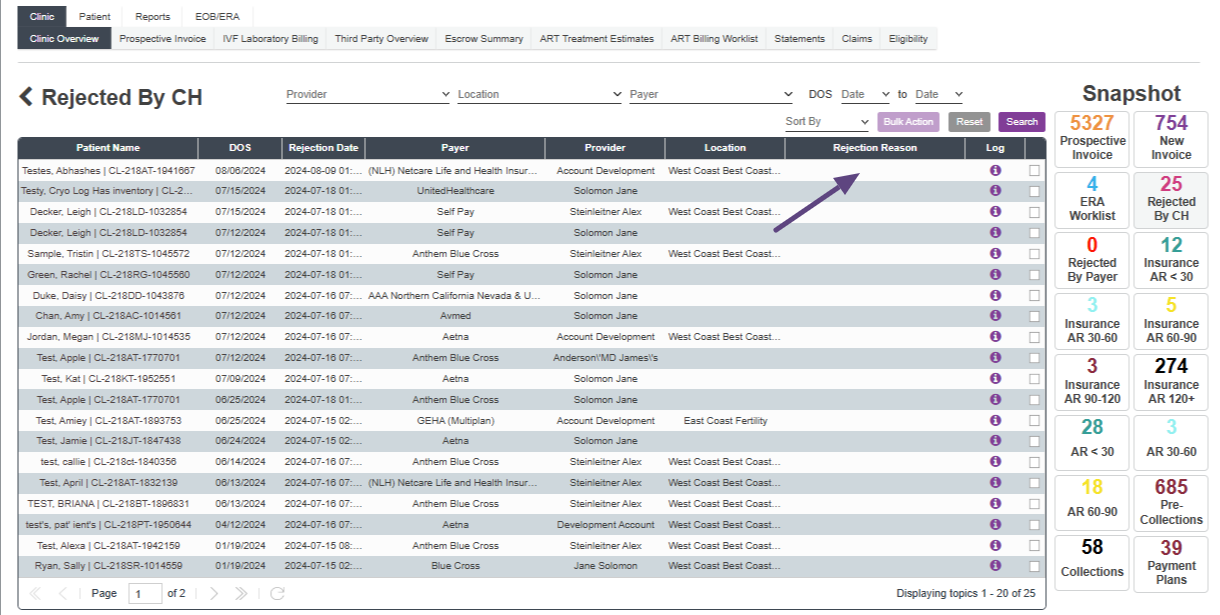Open log info icon for Testes, Abhashes row
The width and height of the screenshot is (1220, 615).
995,171
